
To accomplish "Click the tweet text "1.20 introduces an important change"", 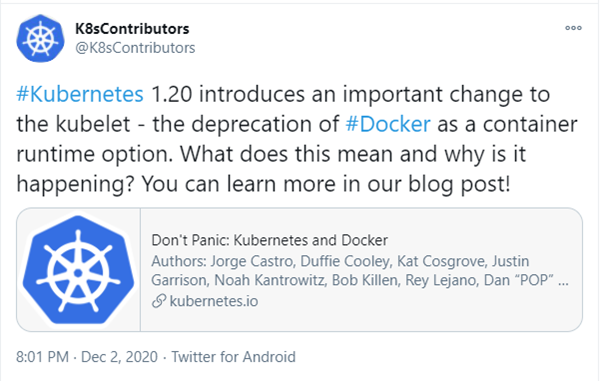I will point(297,94).
